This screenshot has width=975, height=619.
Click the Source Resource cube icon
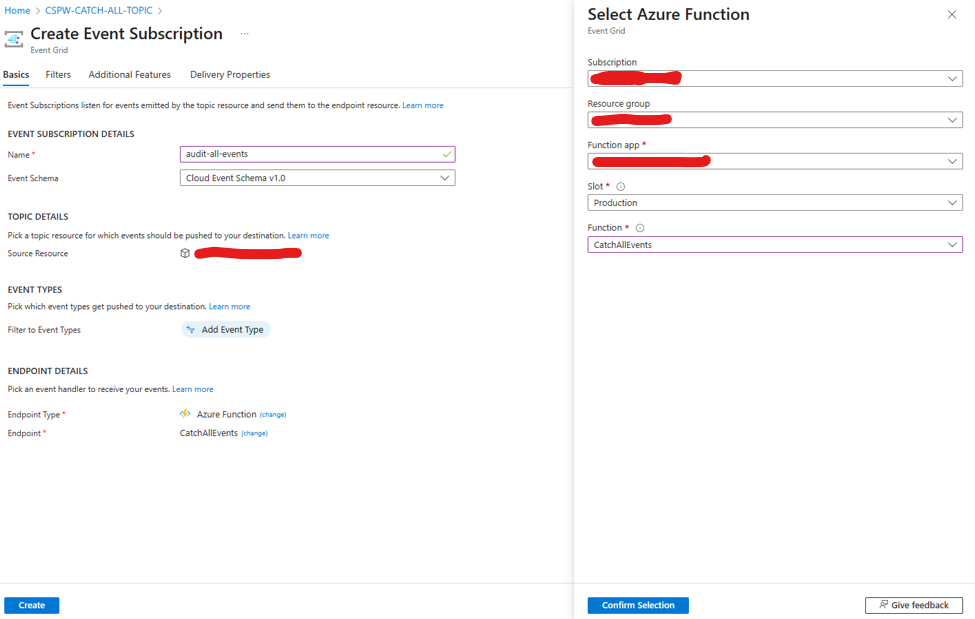point(185,254)
